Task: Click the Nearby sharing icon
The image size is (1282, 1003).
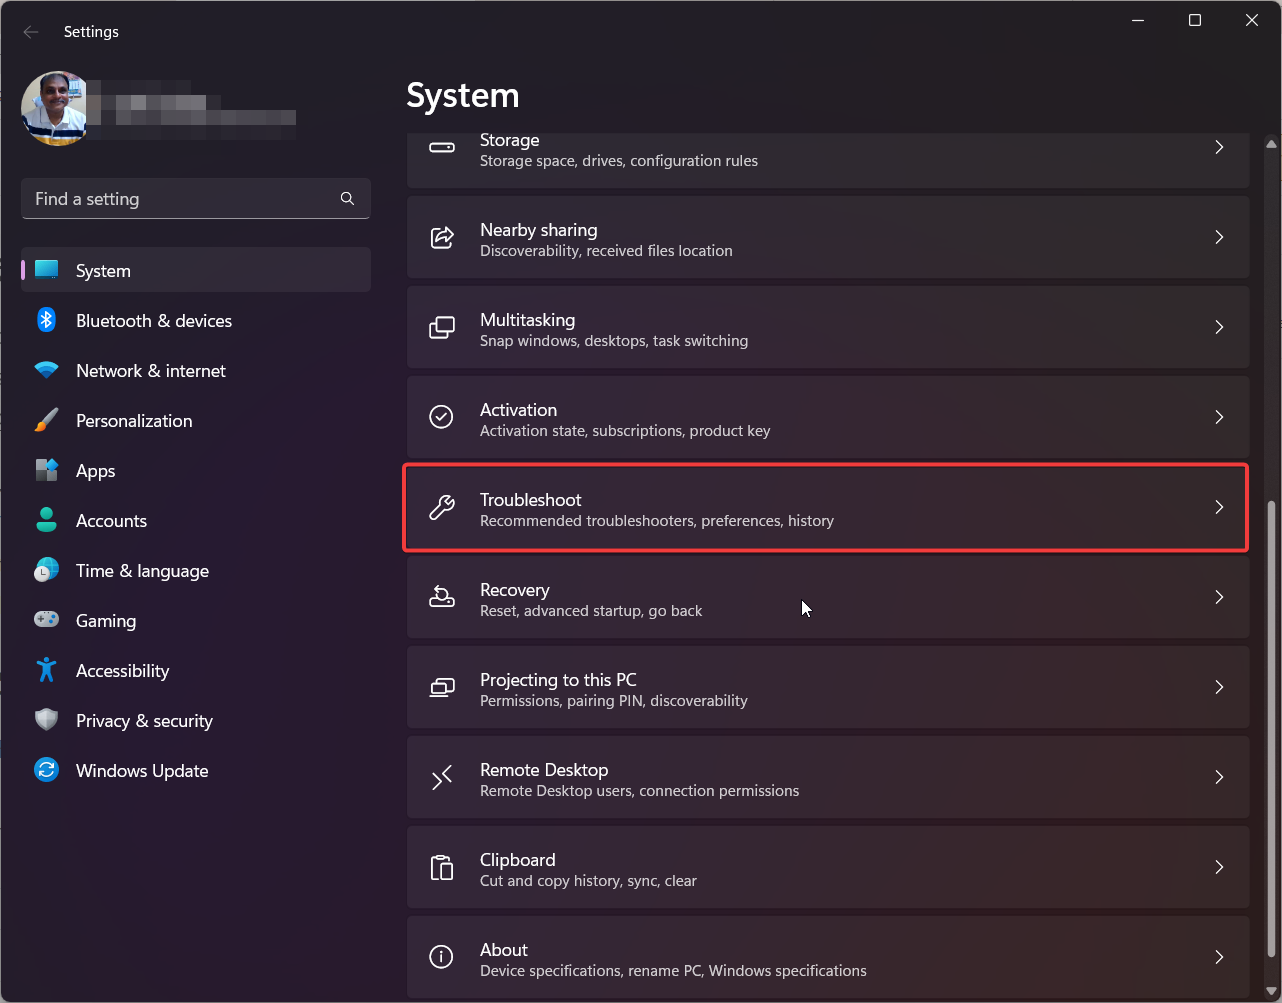Action: tap(441, 237)
